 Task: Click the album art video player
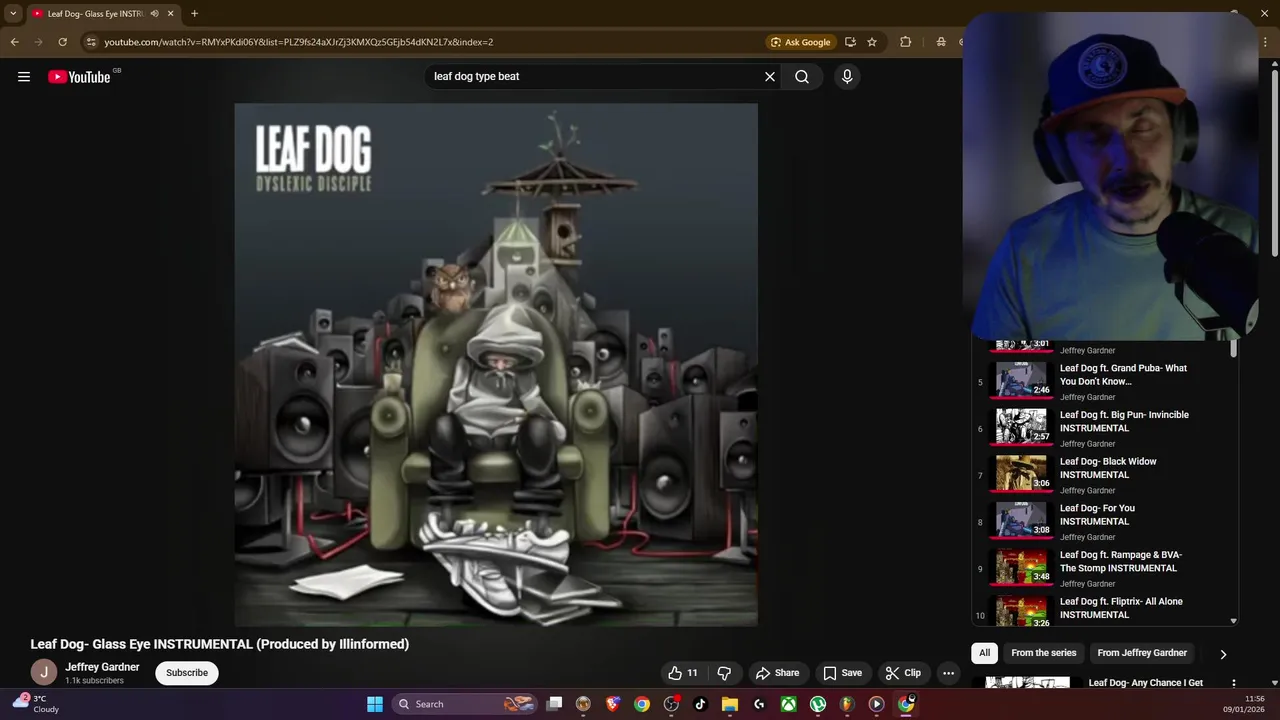click(x=496, y=365)
